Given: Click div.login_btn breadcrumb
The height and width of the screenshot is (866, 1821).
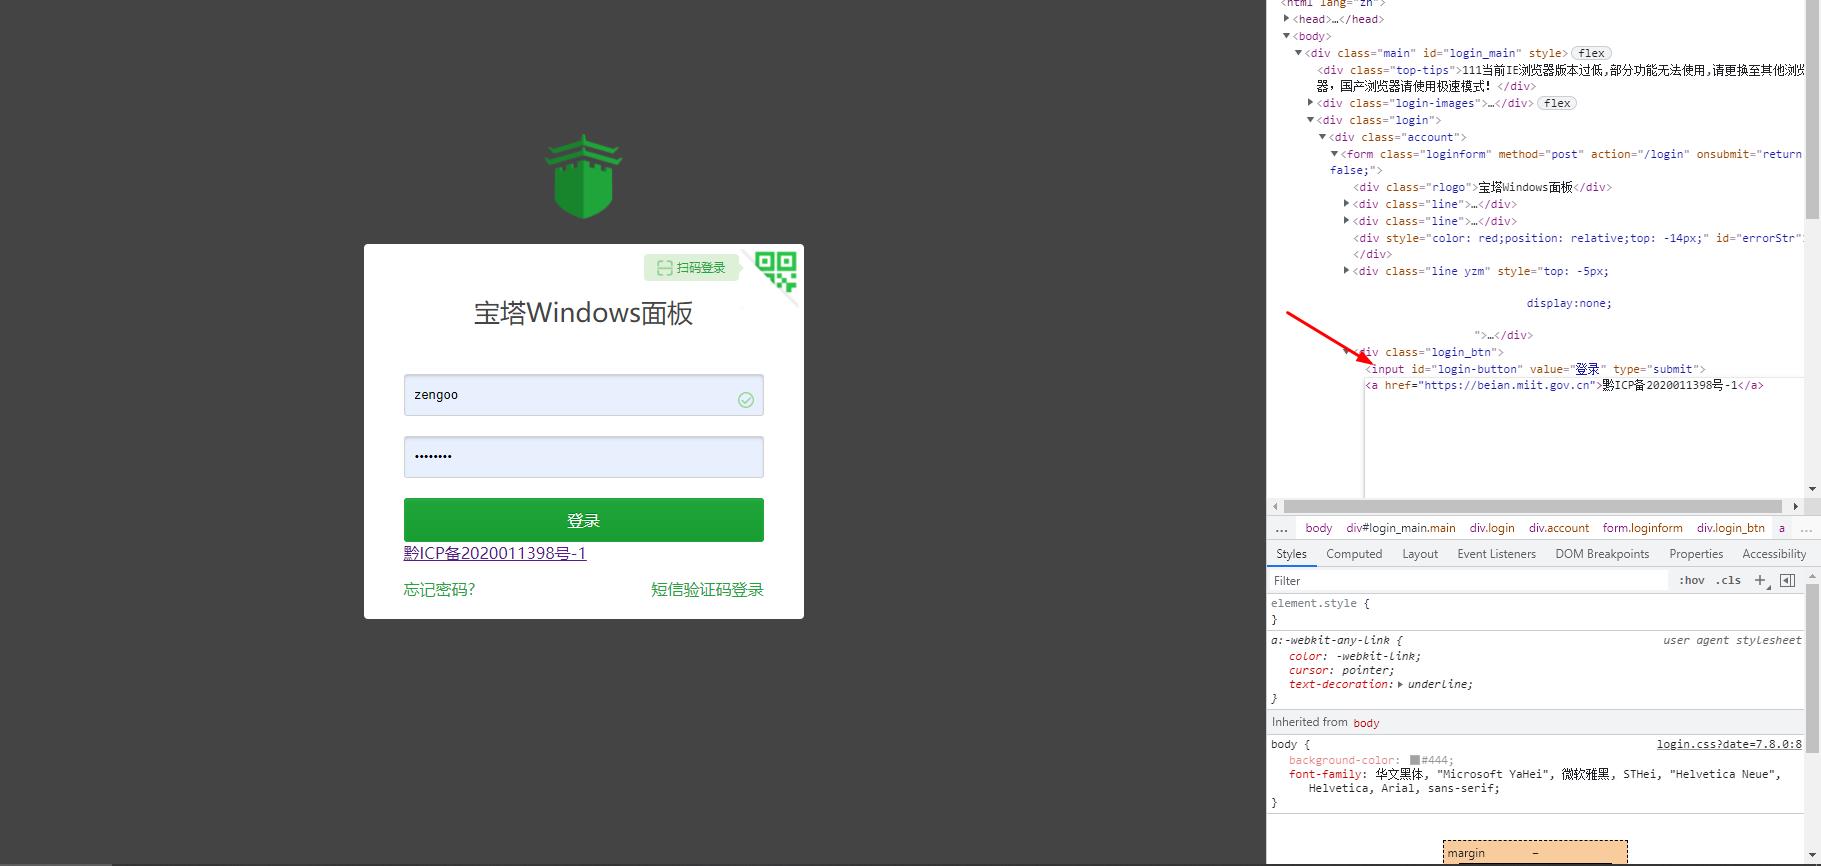Looking at the screenshot, I should [1730, 528].
